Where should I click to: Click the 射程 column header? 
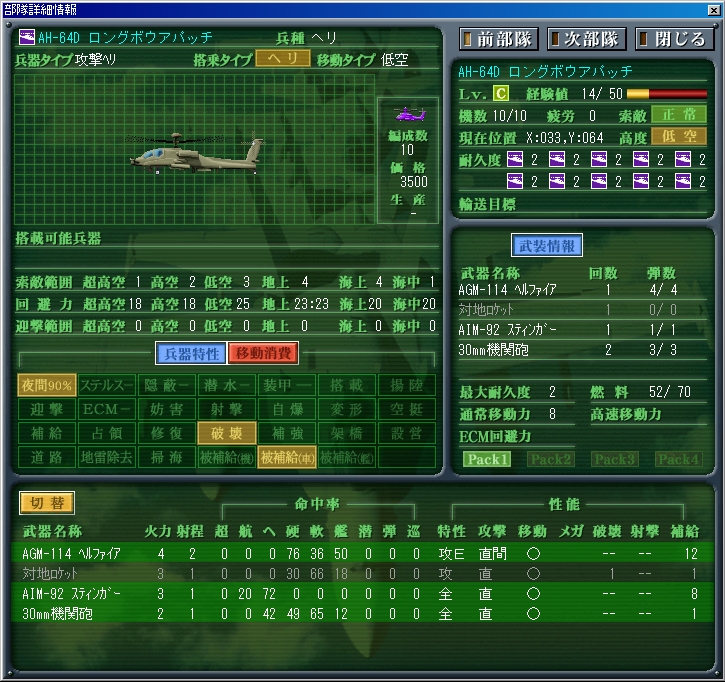point(190,531)
